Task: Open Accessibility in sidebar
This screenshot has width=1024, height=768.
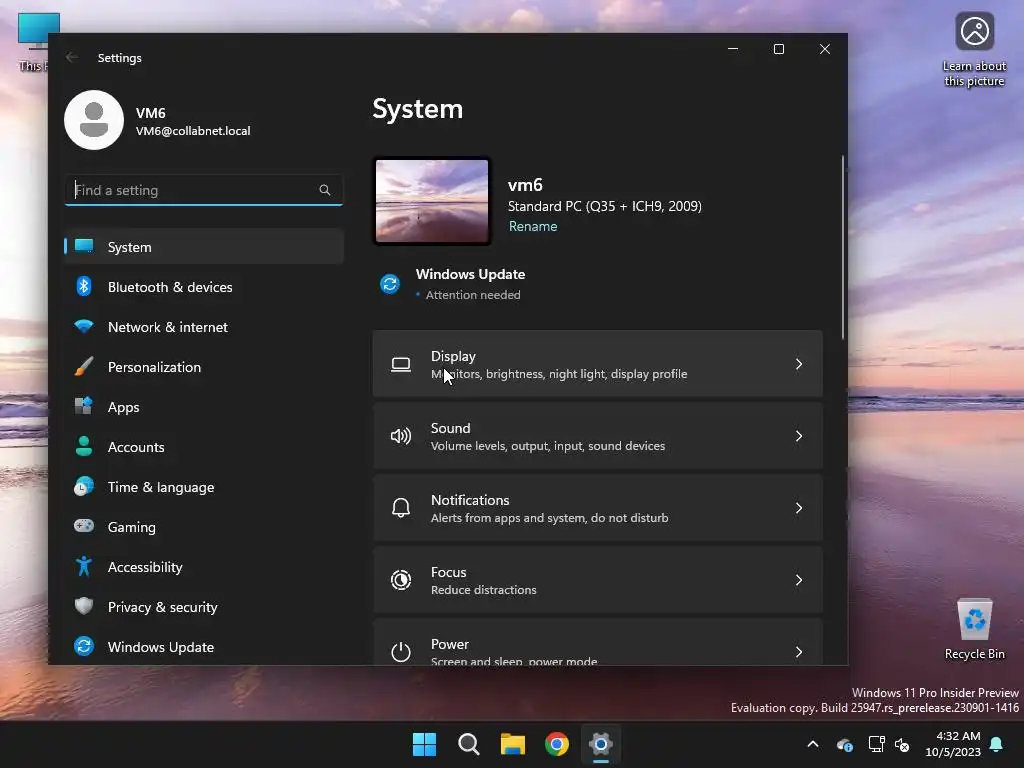Action: coord(204,567)
